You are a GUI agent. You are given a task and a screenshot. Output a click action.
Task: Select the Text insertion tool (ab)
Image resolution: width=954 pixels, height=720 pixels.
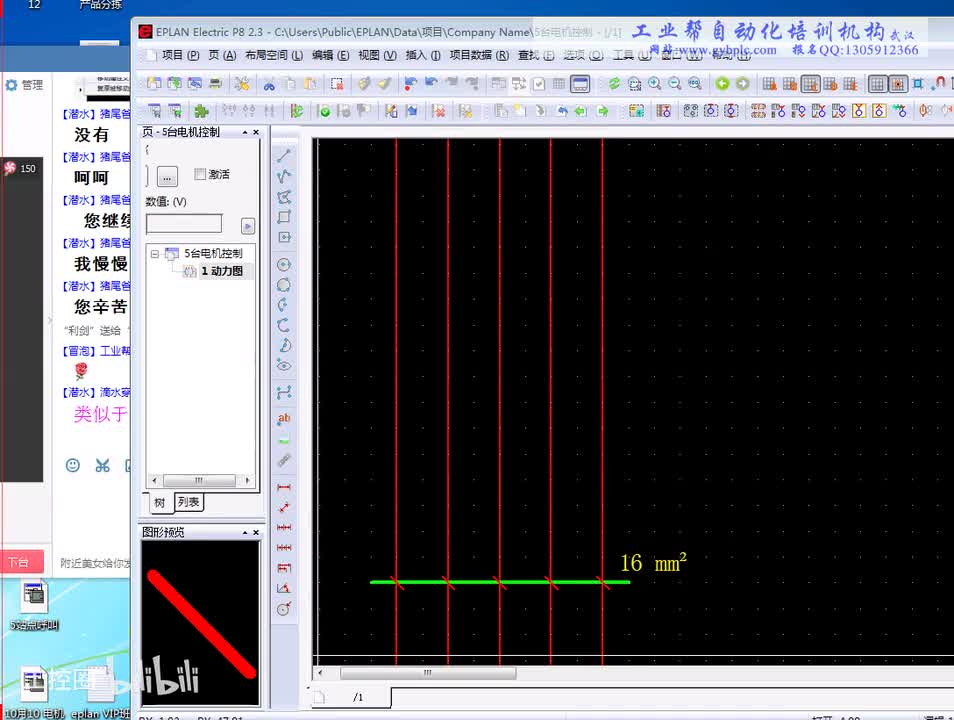(284, 419)
